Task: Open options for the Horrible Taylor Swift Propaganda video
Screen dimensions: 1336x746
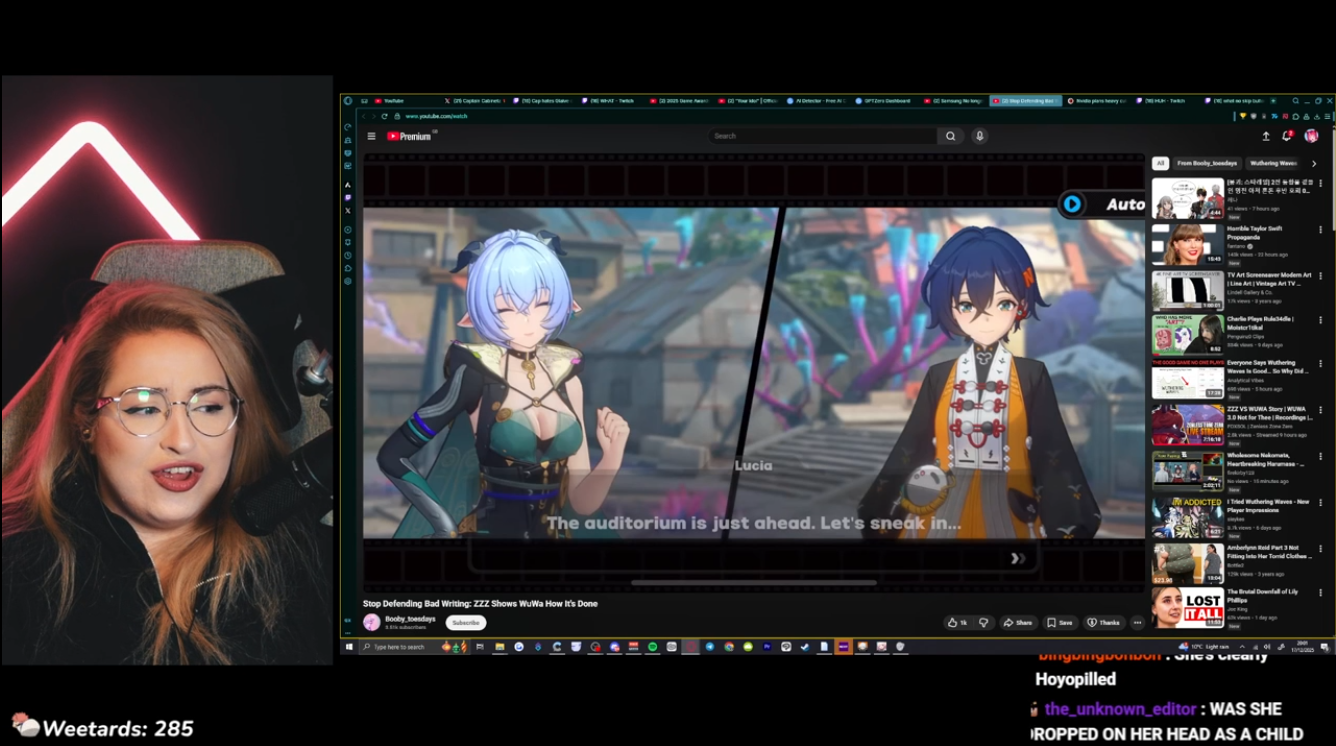Action: [x=1320, y=229]
